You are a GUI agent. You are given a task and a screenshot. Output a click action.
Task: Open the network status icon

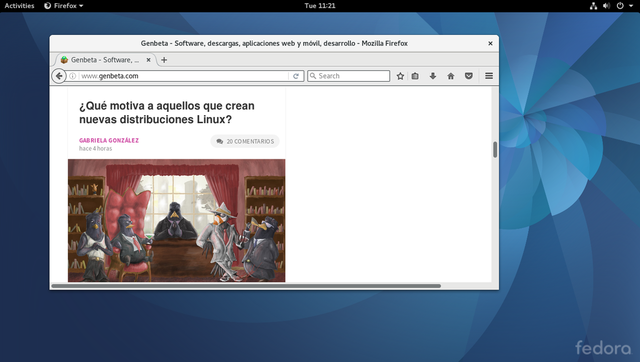(593, 6)
